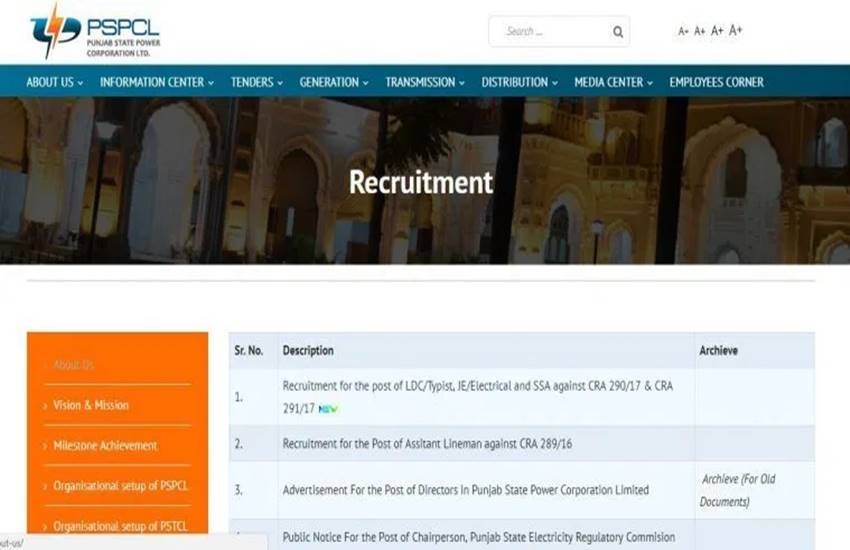Open Archieve (For Old Documents) link
This screenshot has height=550, width=850.
(x=738, y=490)
